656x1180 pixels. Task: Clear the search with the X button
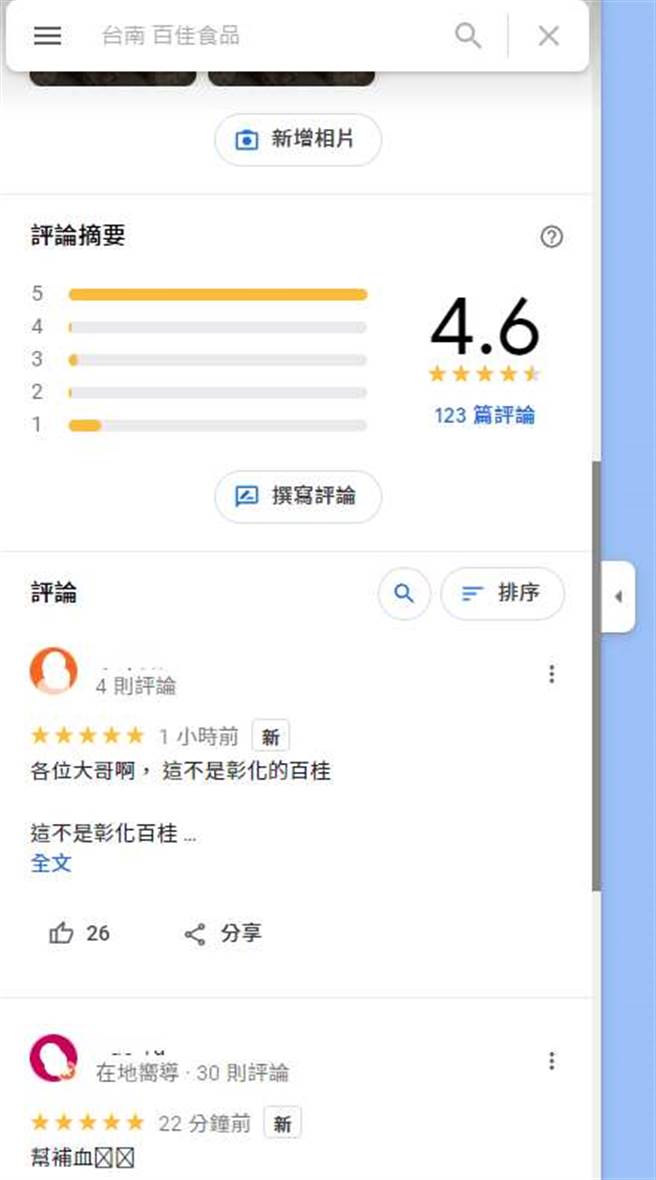pyautogui.click(x=548, y=36)
